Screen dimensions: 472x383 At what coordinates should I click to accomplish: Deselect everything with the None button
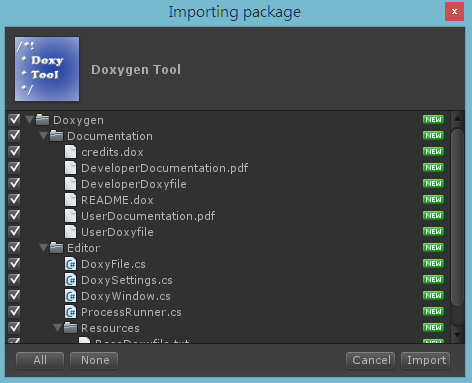click(x=94, y=360)
